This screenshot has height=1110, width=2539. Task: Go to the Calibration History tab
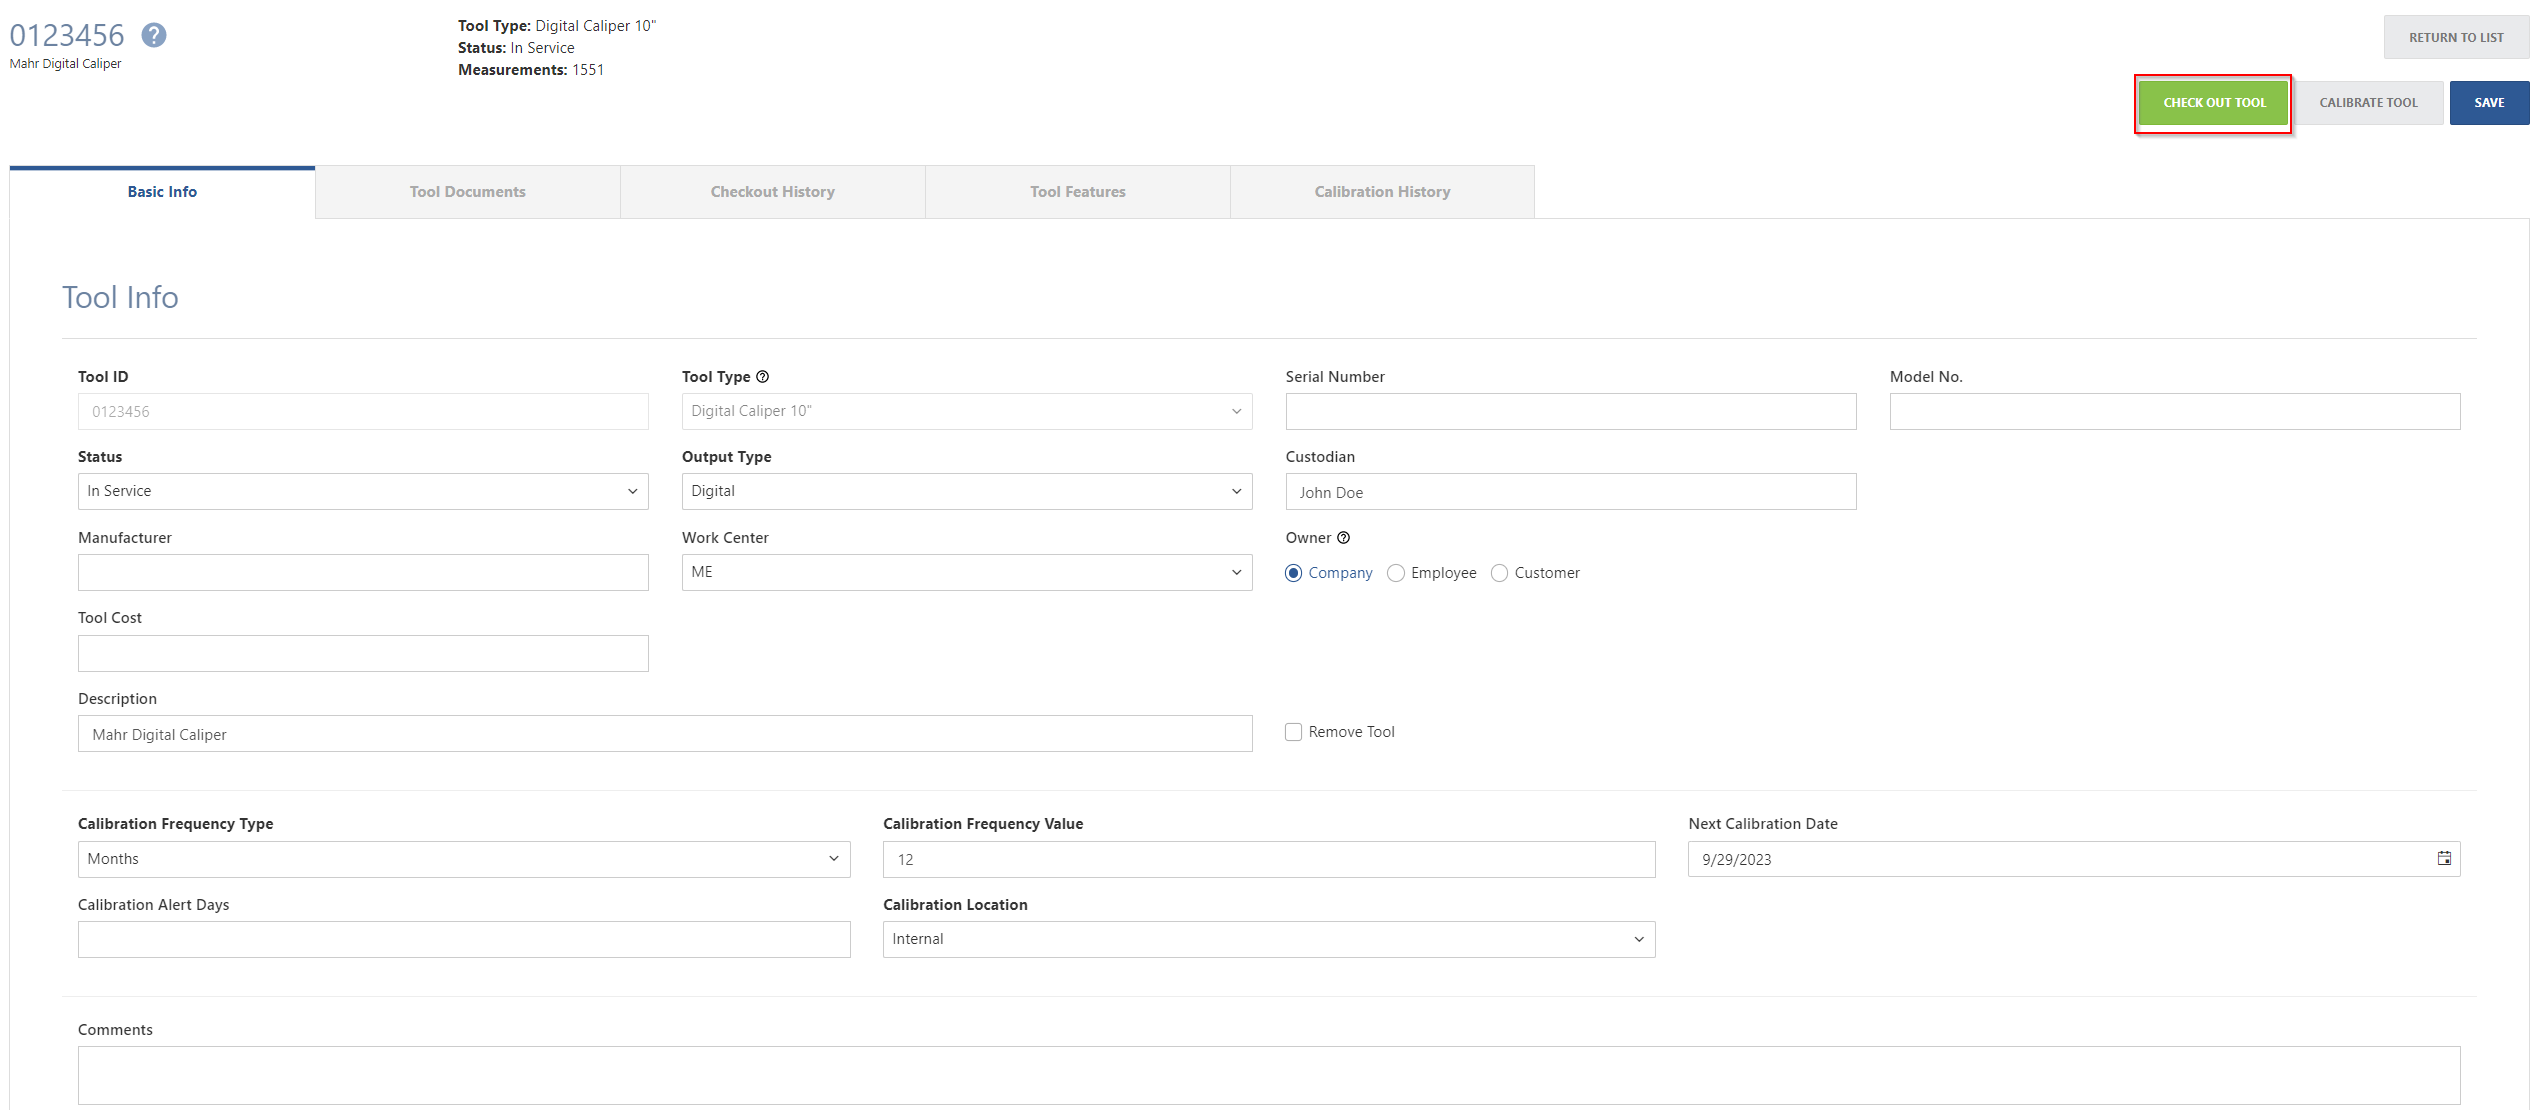[1382, 192]
